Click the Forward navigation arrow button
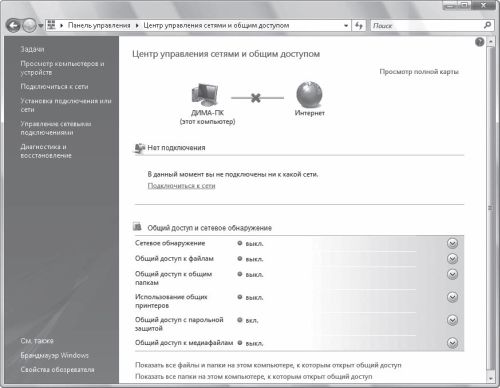The image size is (500, 388). click(x=30, y=26)
